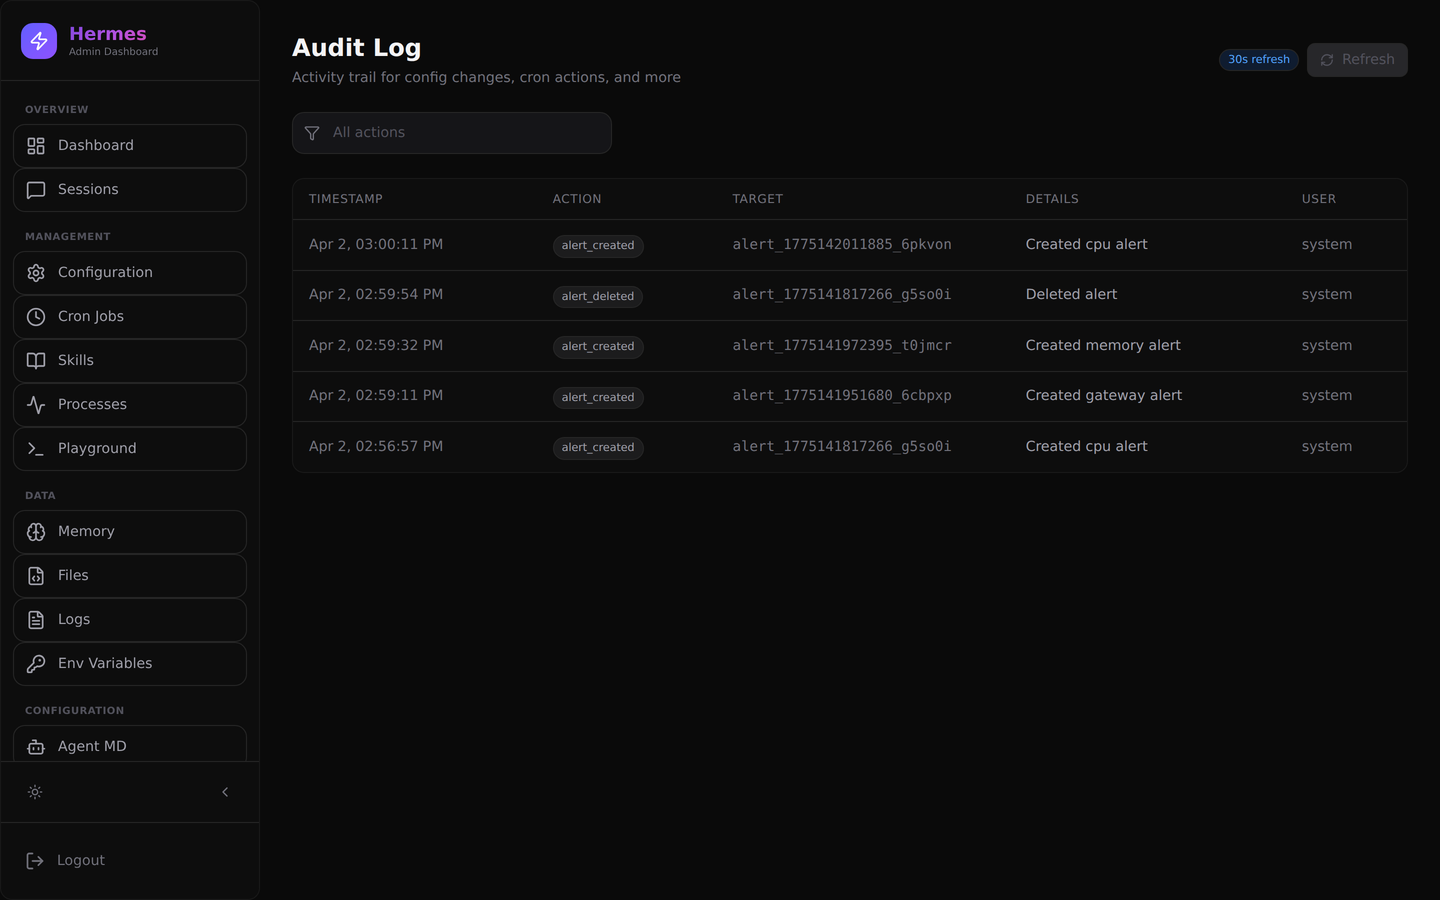This screenshot has height=900, width=1440.
Task: Click the Memory brain icon
Action: pyautogui.click(x=36, y=532)
